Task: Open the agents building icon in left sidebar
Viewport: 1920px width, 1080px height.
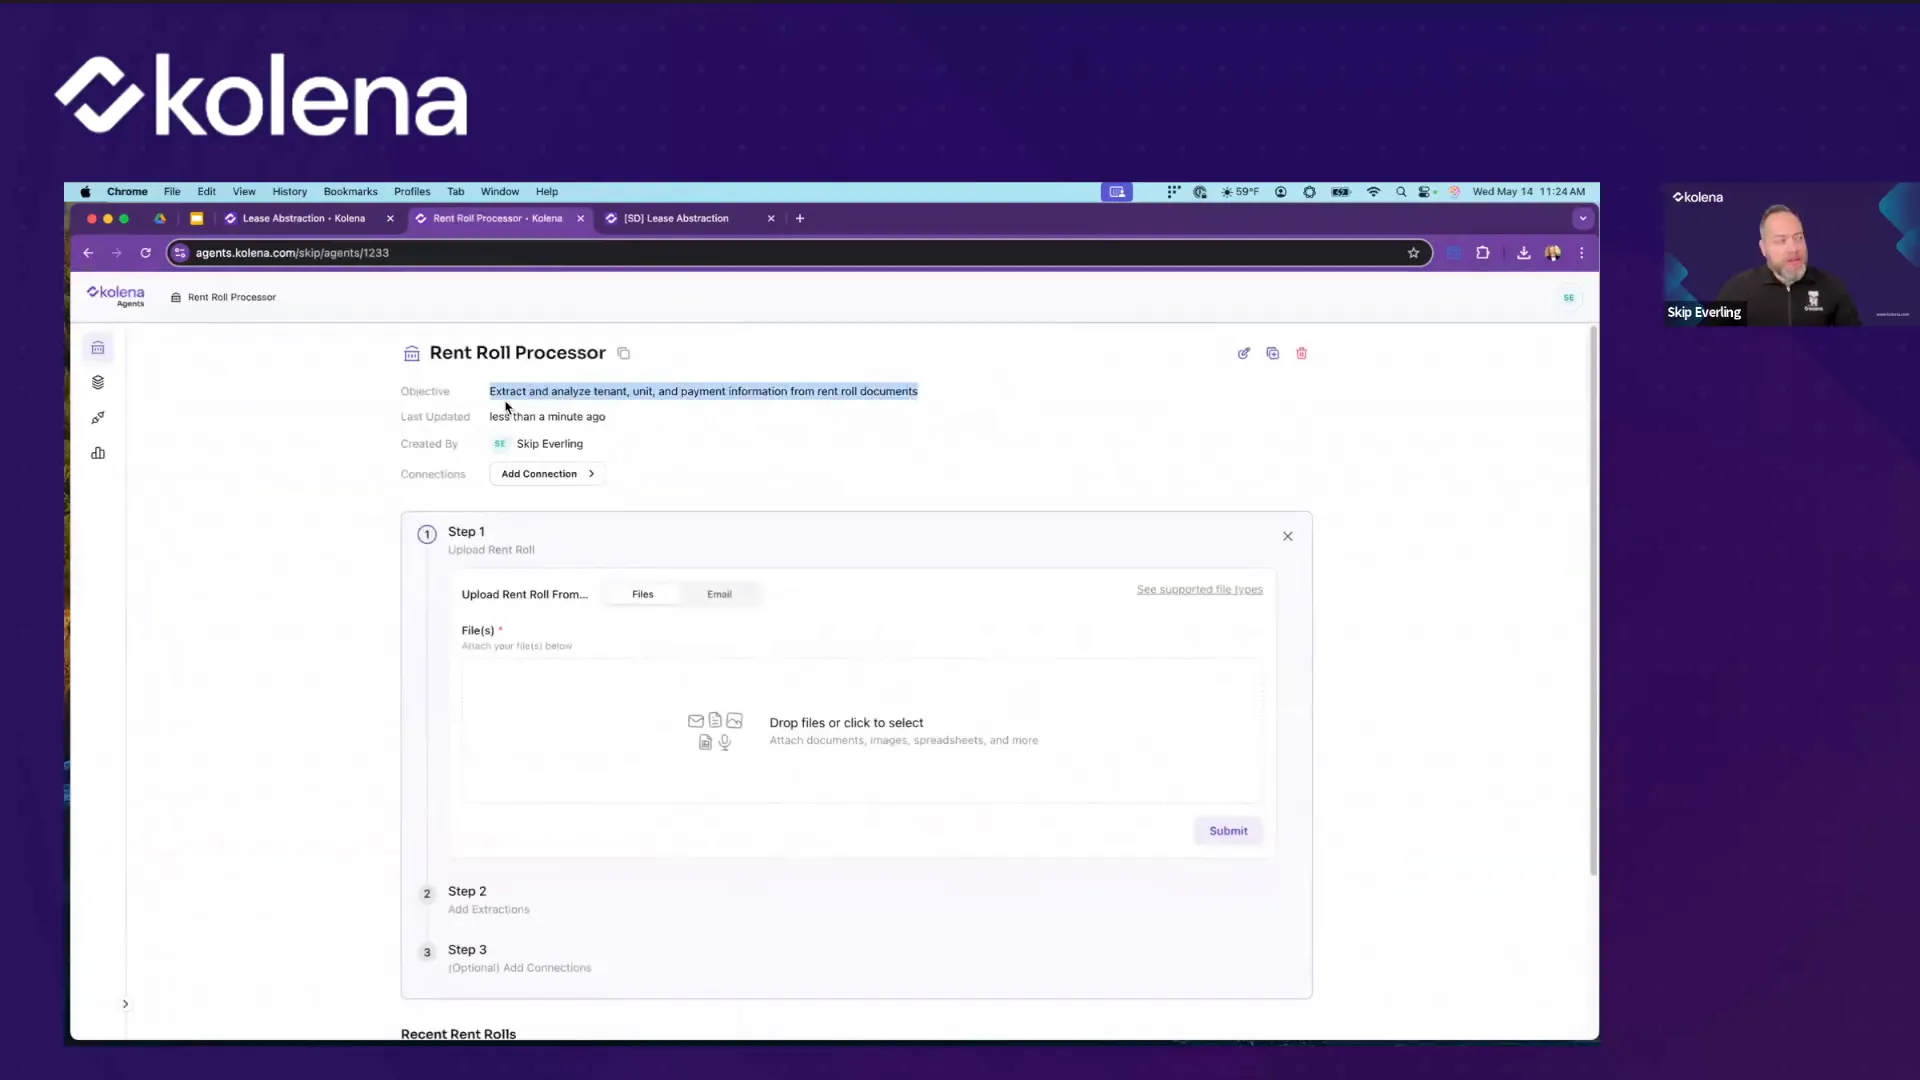Action: [x=98, y=348]
